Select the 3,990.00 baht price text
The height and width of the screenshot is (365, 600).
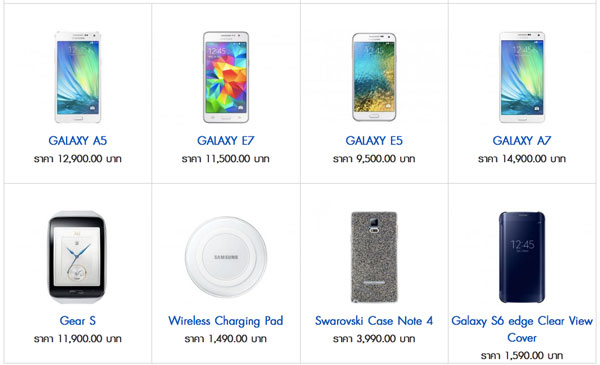point(374,339)
